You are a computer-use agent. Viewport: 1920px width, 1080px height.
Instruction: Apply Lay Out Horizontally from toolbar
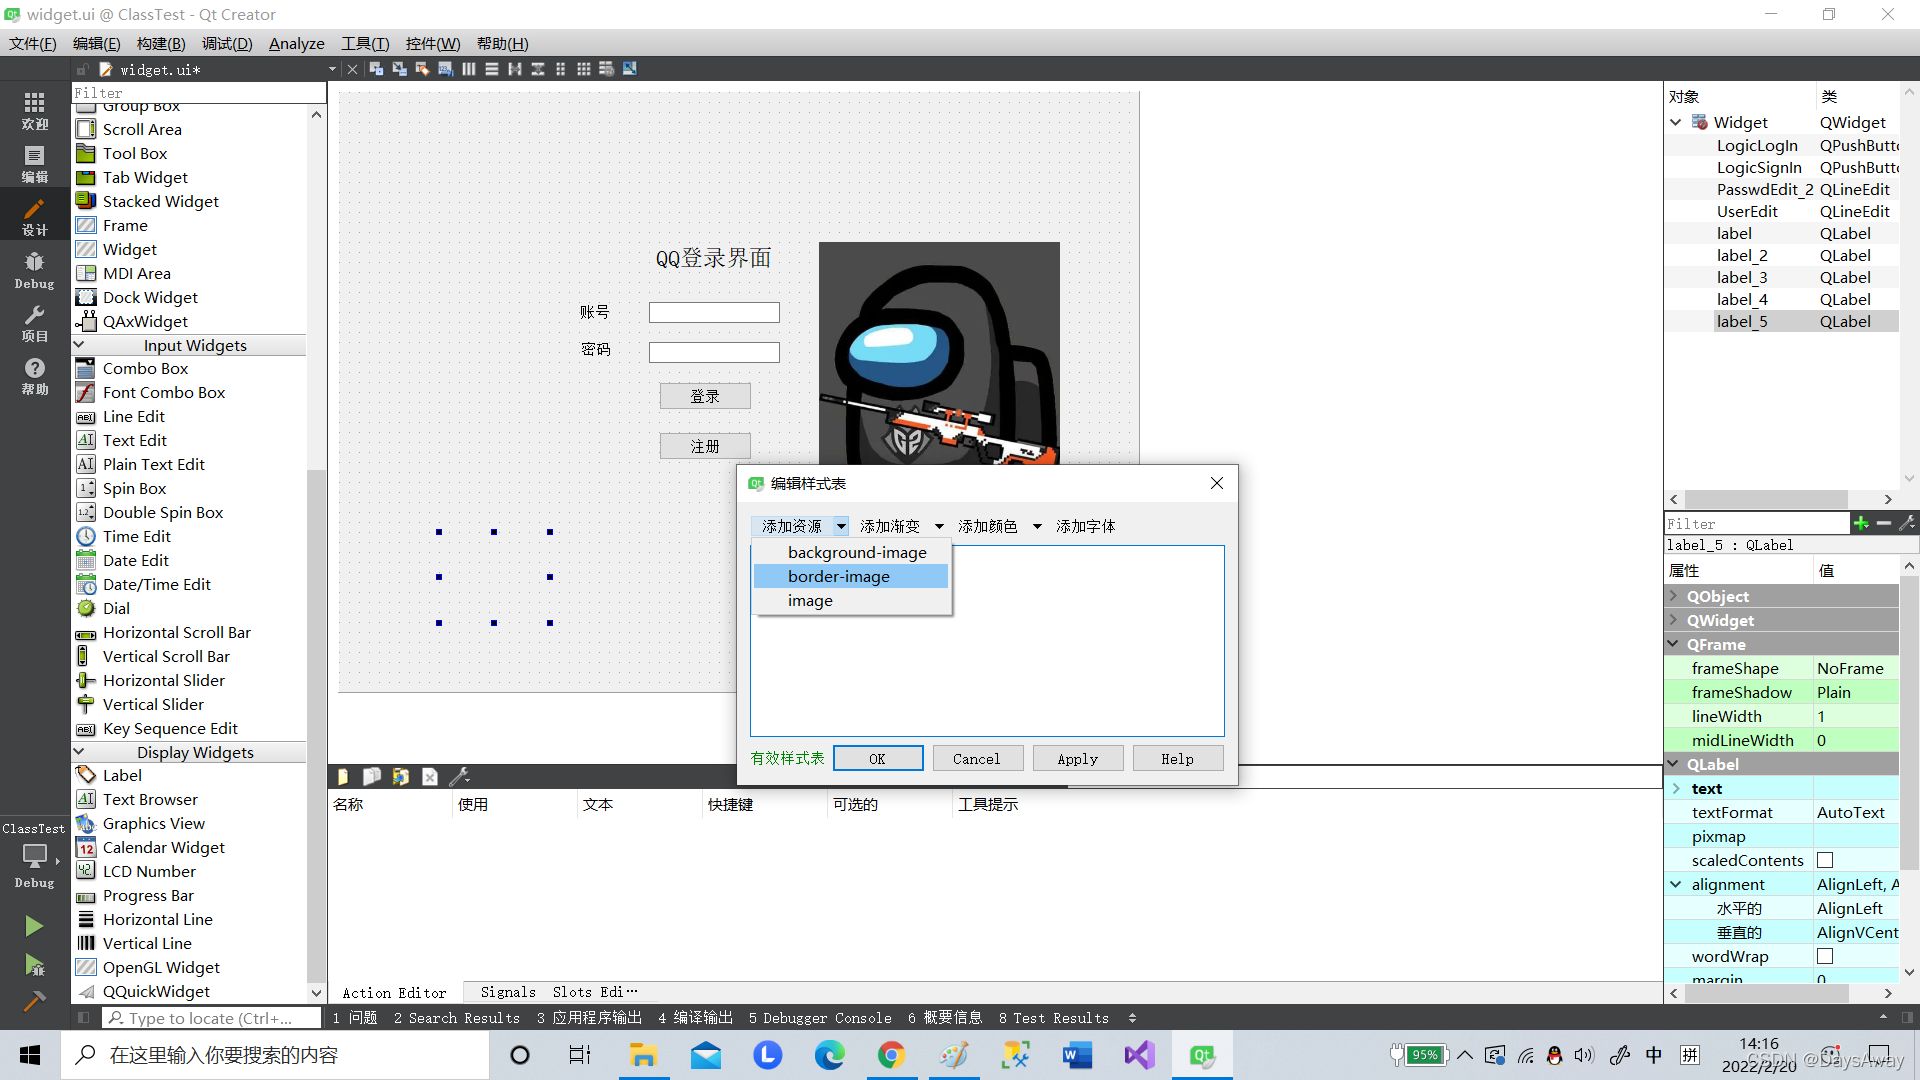[x=468, y=69]
